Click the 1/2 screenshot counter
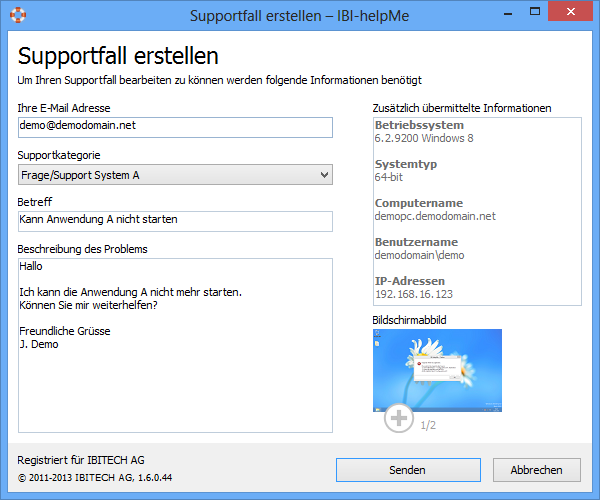 point(428,425)
